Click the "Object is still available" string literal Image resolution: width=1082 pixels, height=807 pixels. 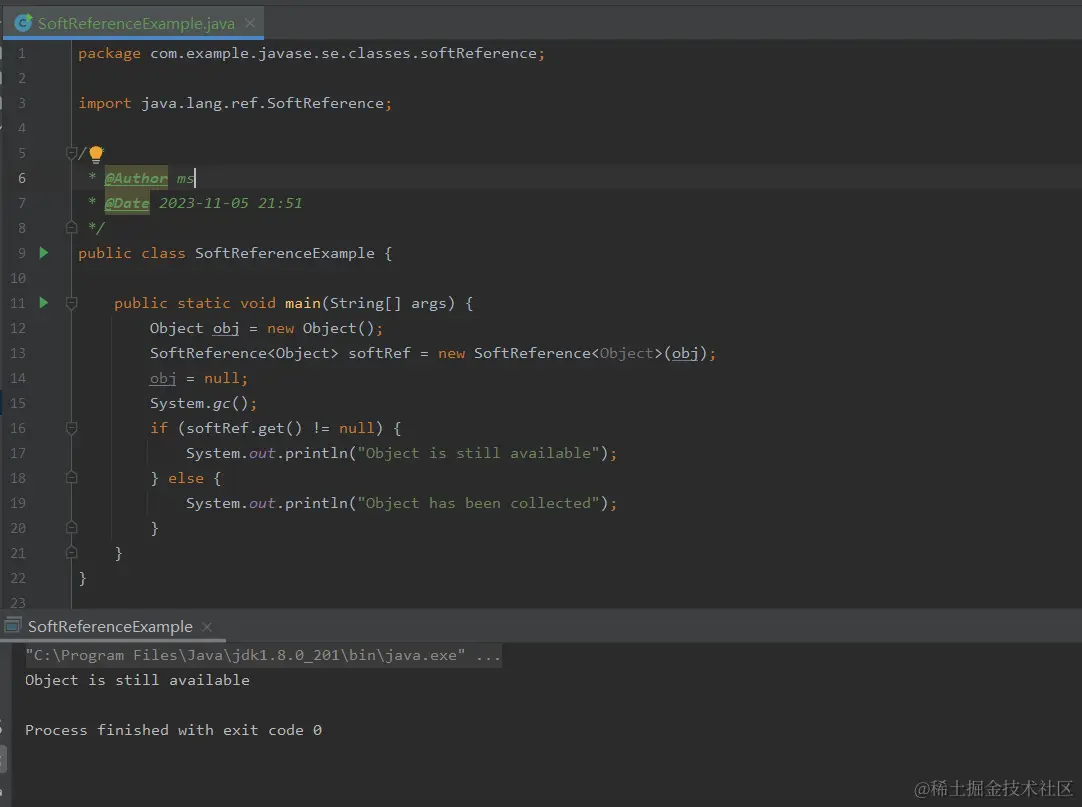(x=478, y=454)
